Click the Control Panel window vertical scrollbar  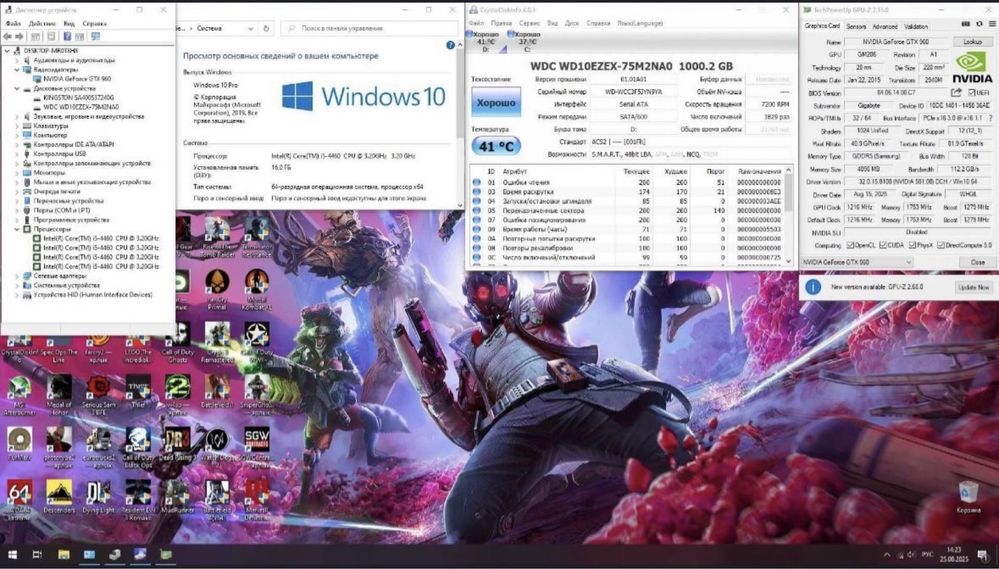point(459,125)
